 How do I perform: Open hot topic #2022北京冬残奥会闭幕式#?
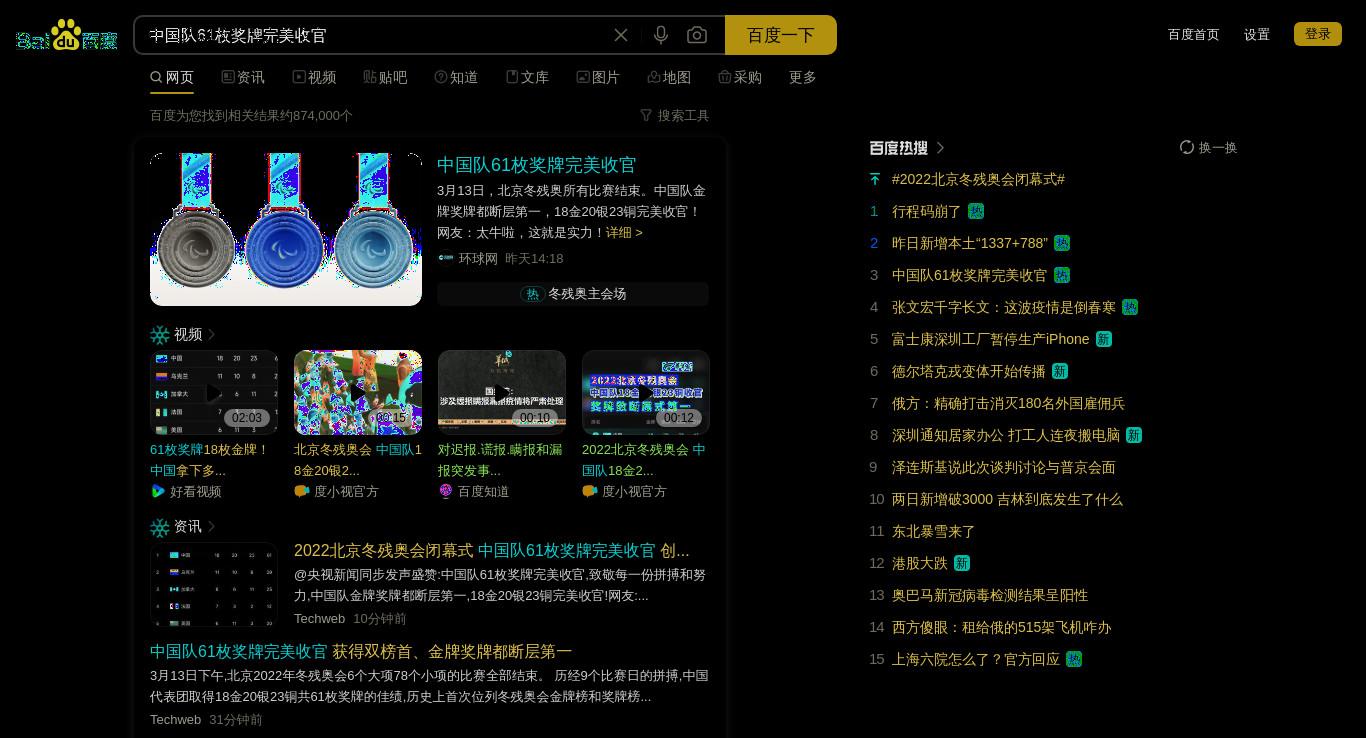click(x=978, y=179)
